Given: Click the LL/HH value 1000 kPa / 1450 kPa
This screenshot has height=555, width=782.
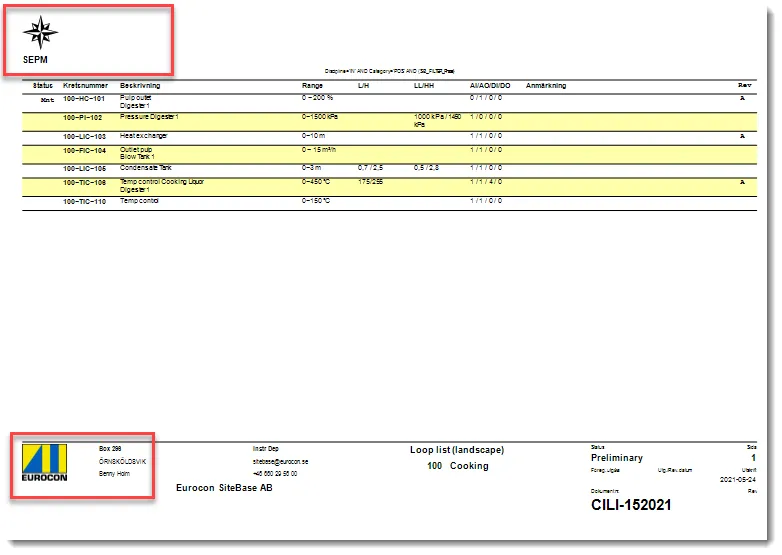Looking at the screenshot, I should point(437,120).
